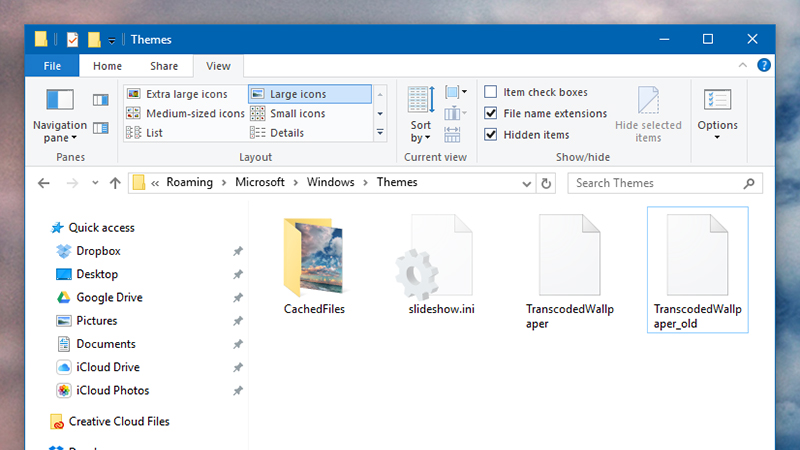The image size is (800, 450).
Task: Go up one folder level
Action: pyautogui.click(x=115, y=183)
